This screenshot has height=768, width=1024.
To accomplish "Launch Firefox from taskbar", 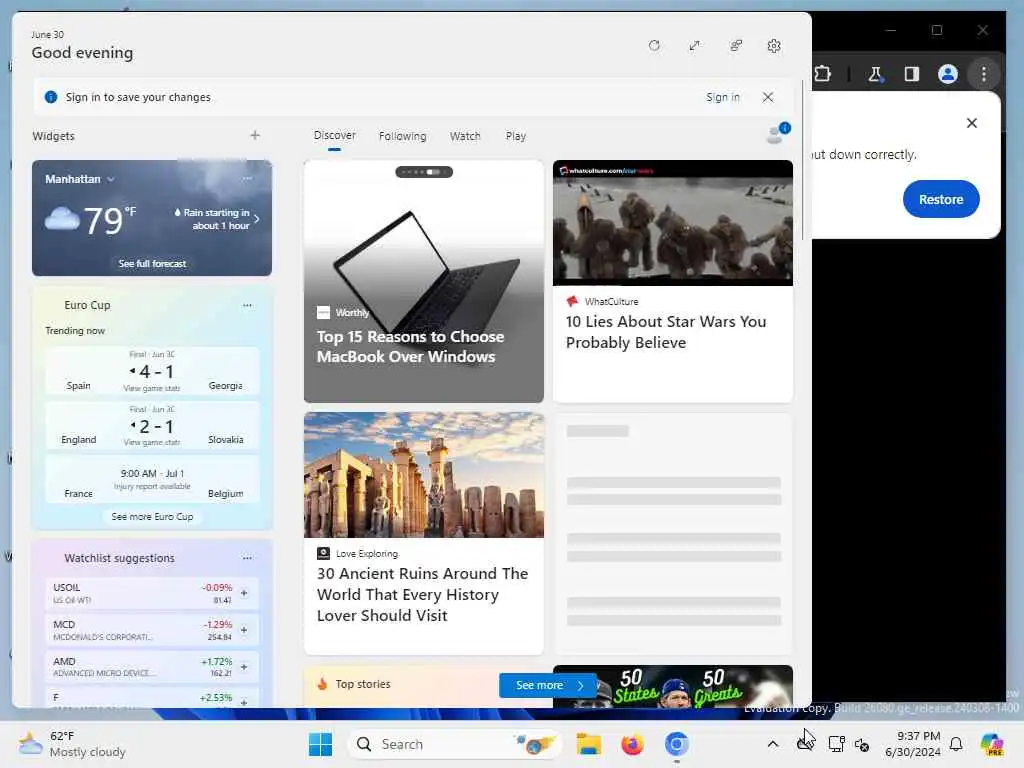I will coord(632,744).
